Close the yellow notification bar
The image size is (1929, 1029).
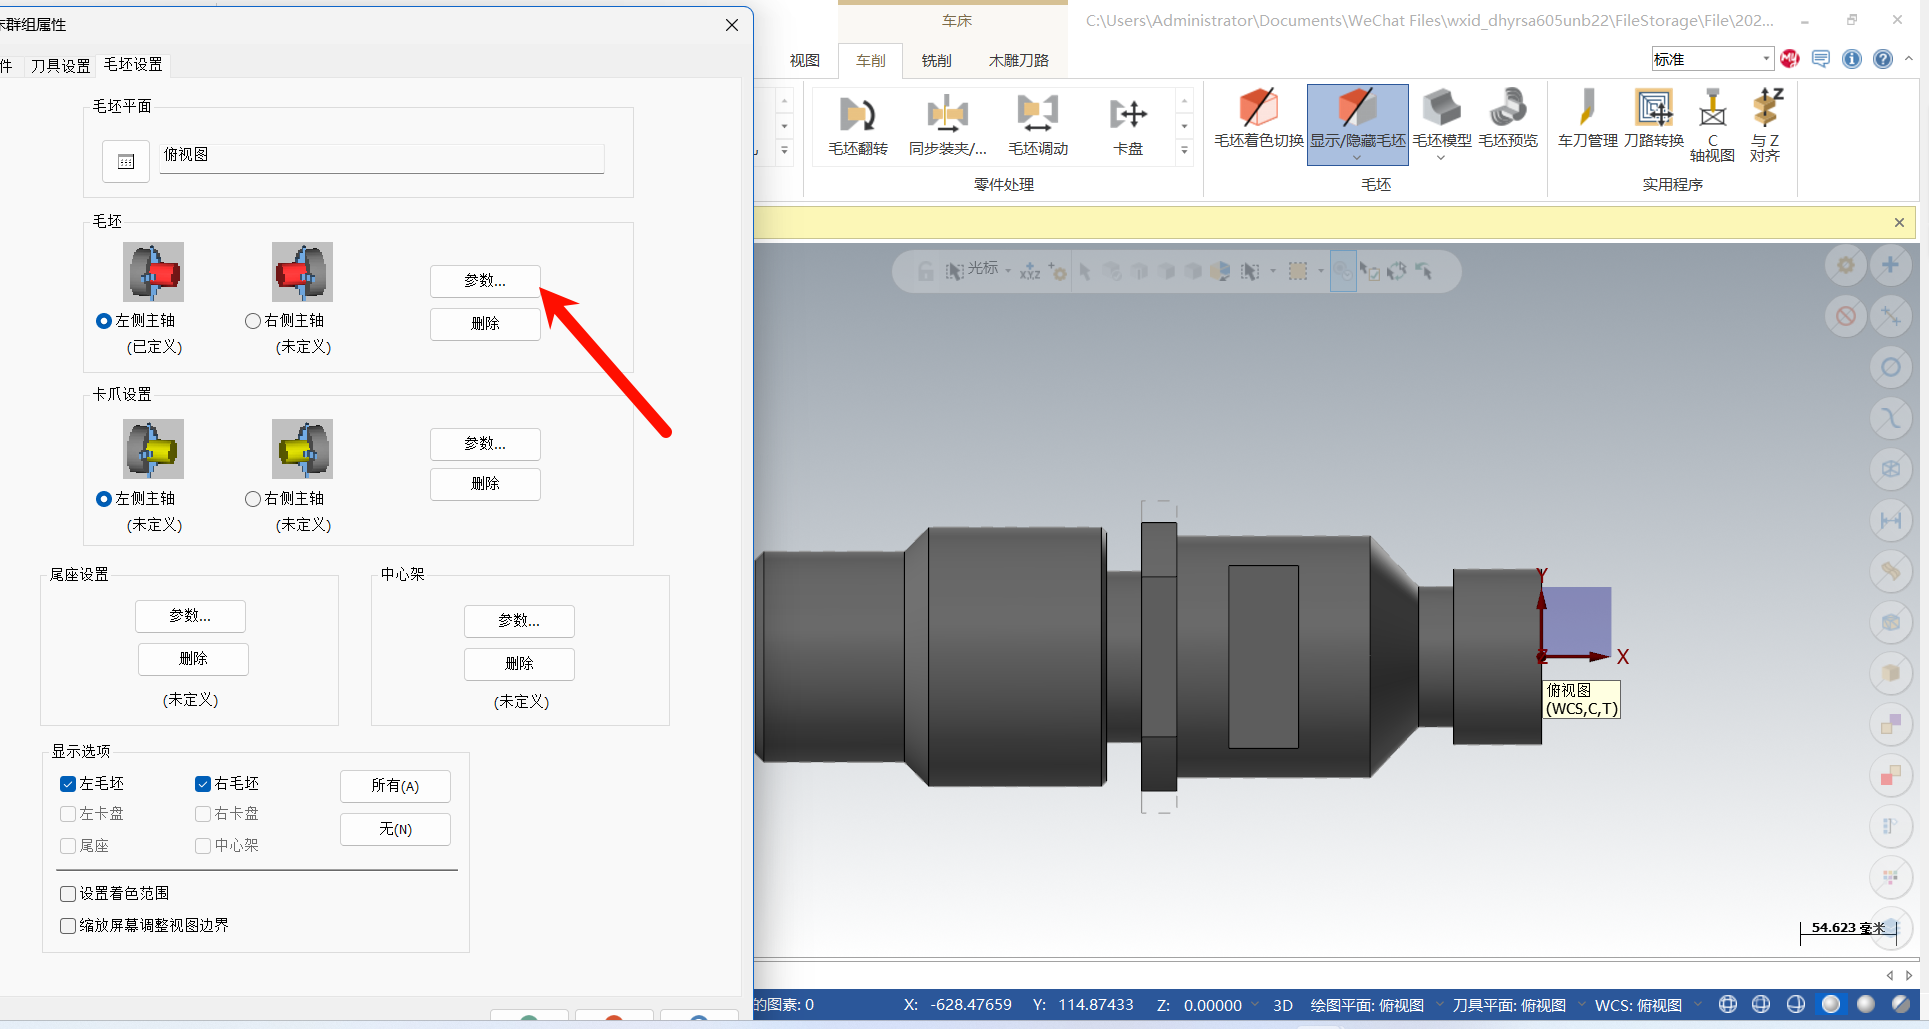click(x=1899, y=222)
